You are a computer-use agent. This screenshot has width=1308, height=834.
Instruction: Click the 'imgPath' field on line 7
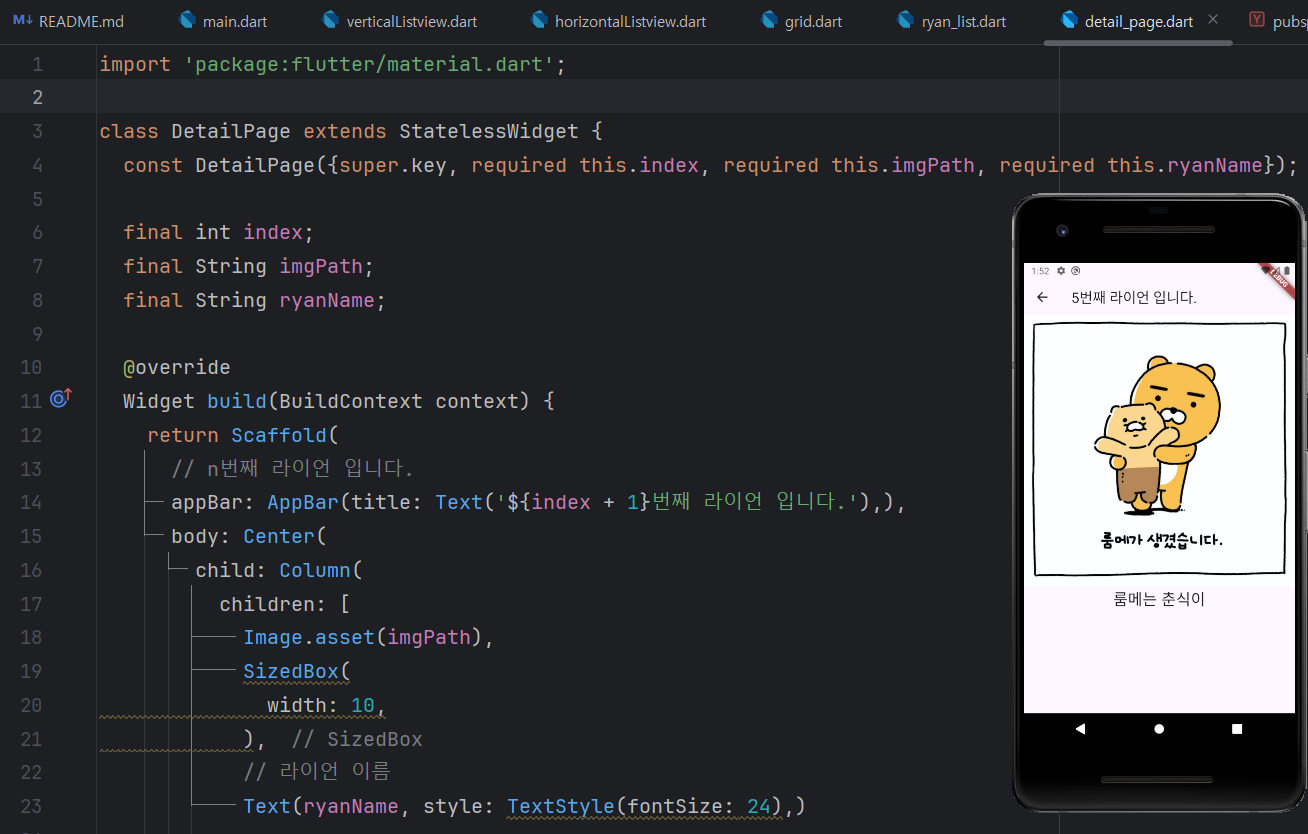point(321,266)
